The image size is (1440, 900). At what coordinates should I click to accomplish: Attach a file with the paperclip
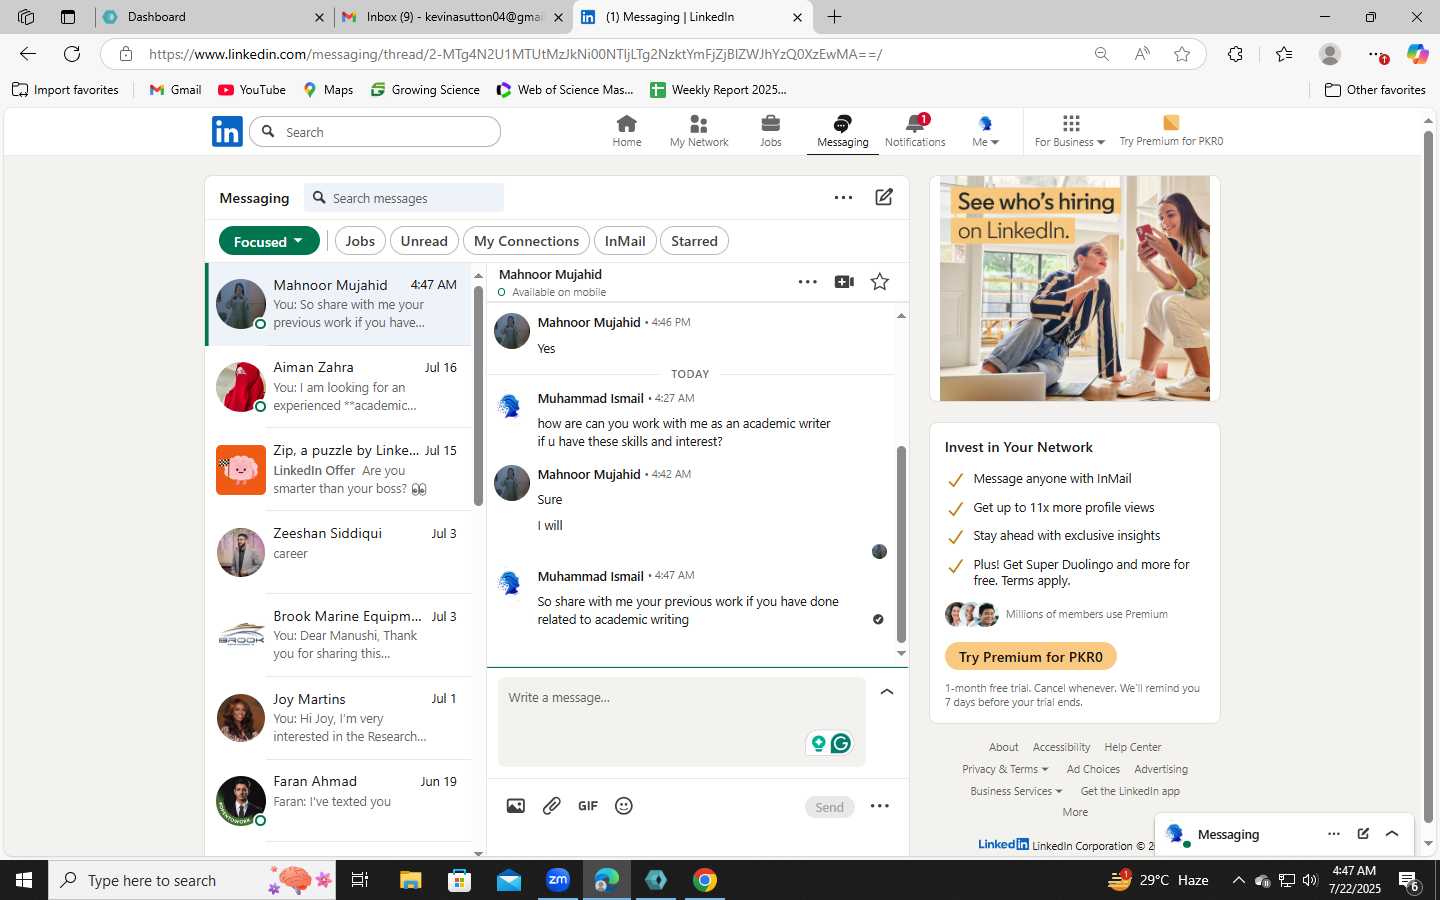click(552, 806)
